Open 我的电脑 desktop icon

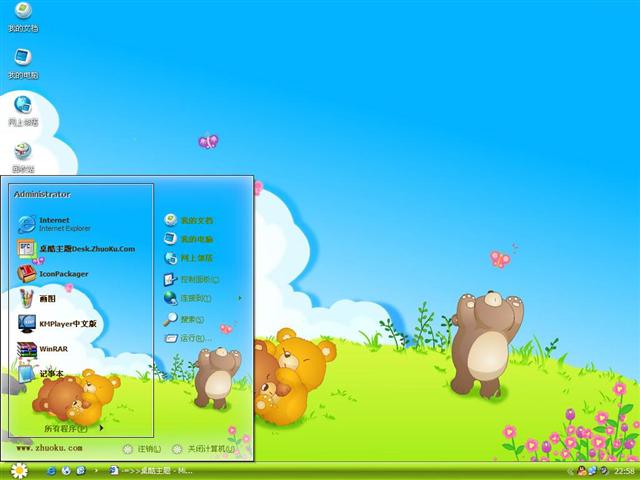click(23, 64)
